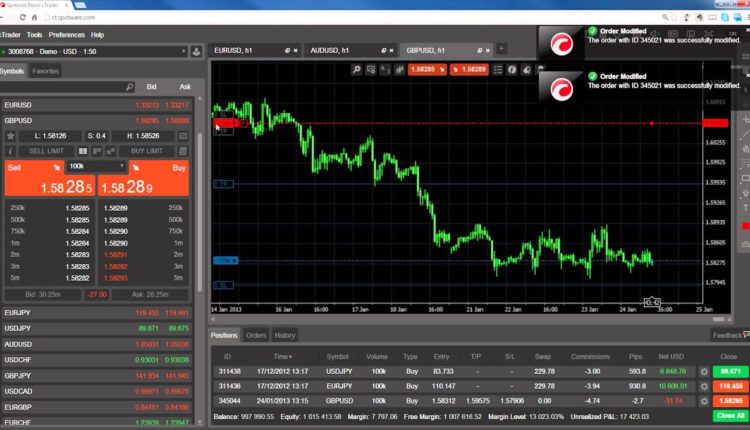
Task: Open settings gear for GBPUSD position
Action: (704, 401)
